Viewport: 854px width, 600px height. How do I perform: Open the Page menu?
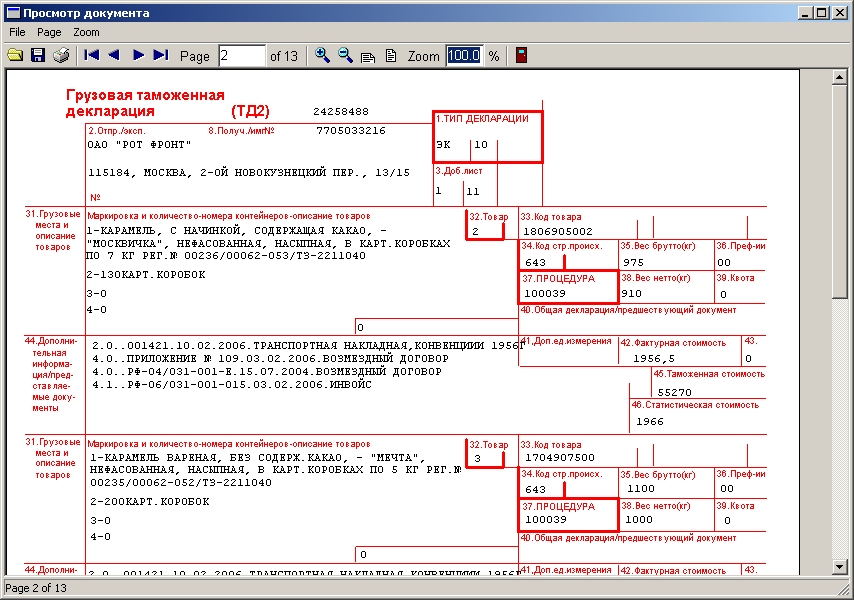pos(49,32)
